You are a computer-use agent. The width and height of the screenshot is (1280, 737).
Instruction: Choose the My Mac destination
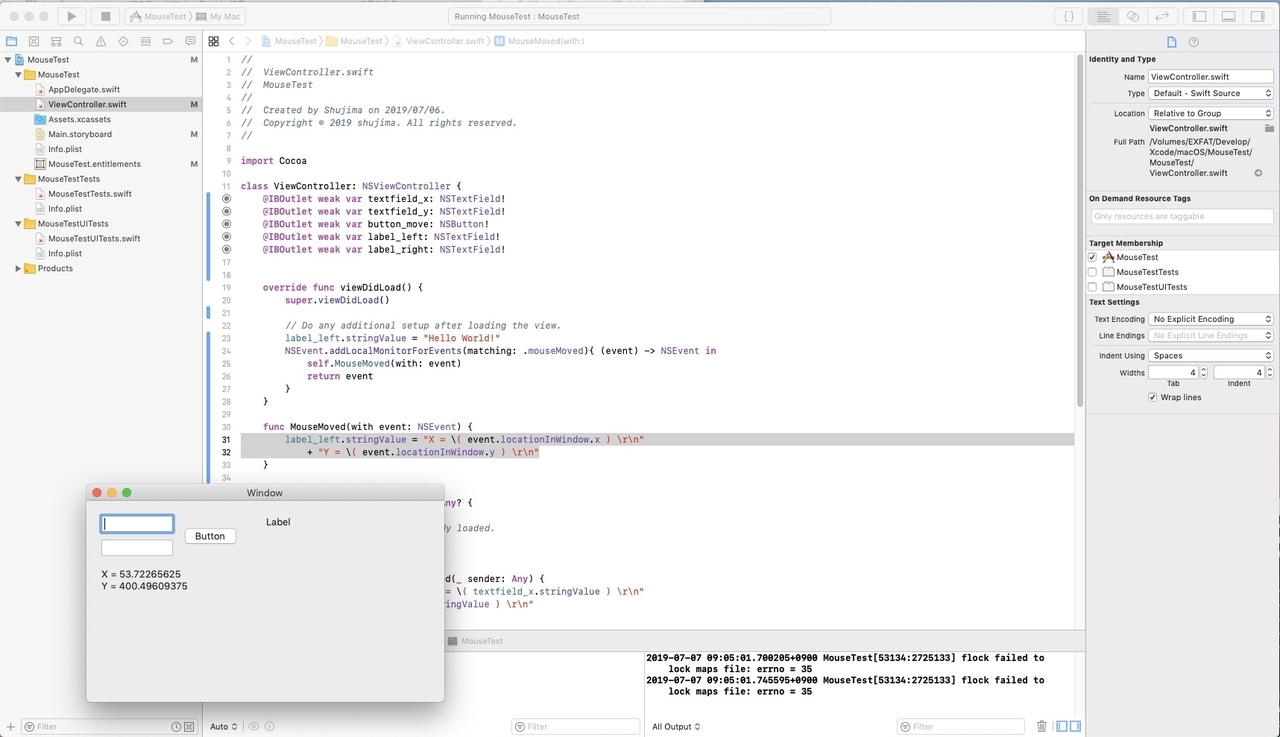(218, 16)
